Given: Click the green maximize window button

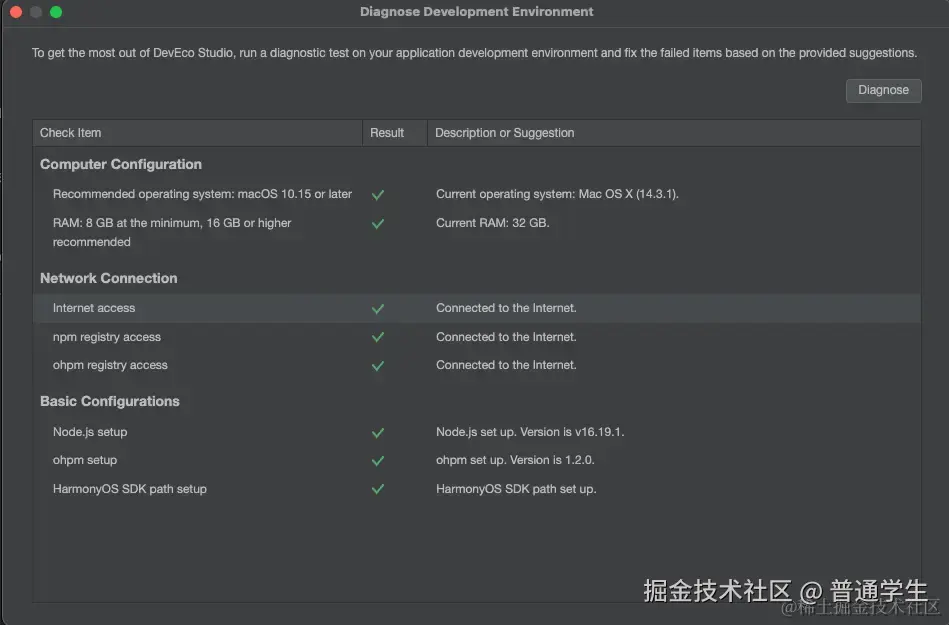Looking at the screenshot, I should click(56, 12).
